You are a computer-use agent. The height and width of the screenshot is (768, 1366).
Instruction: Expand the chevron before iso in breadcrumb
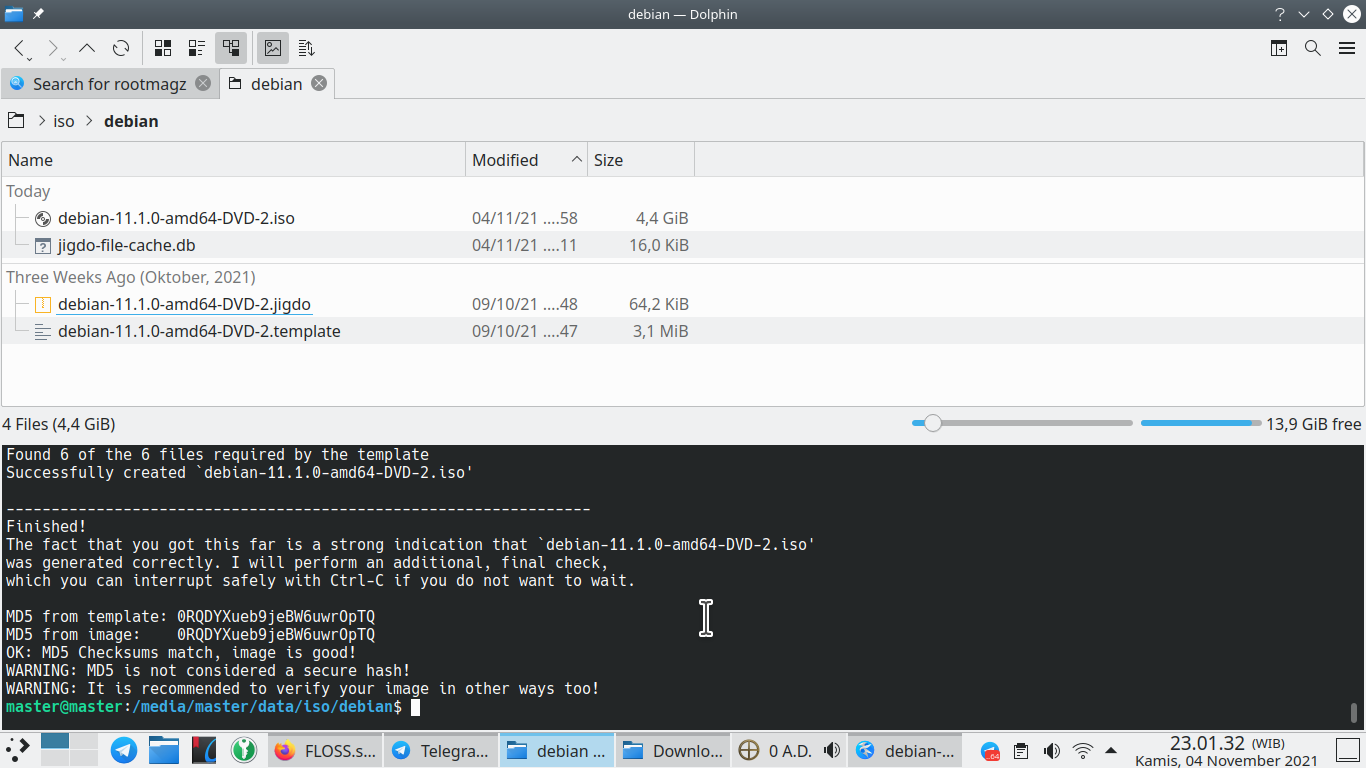[x=42, y=121]
